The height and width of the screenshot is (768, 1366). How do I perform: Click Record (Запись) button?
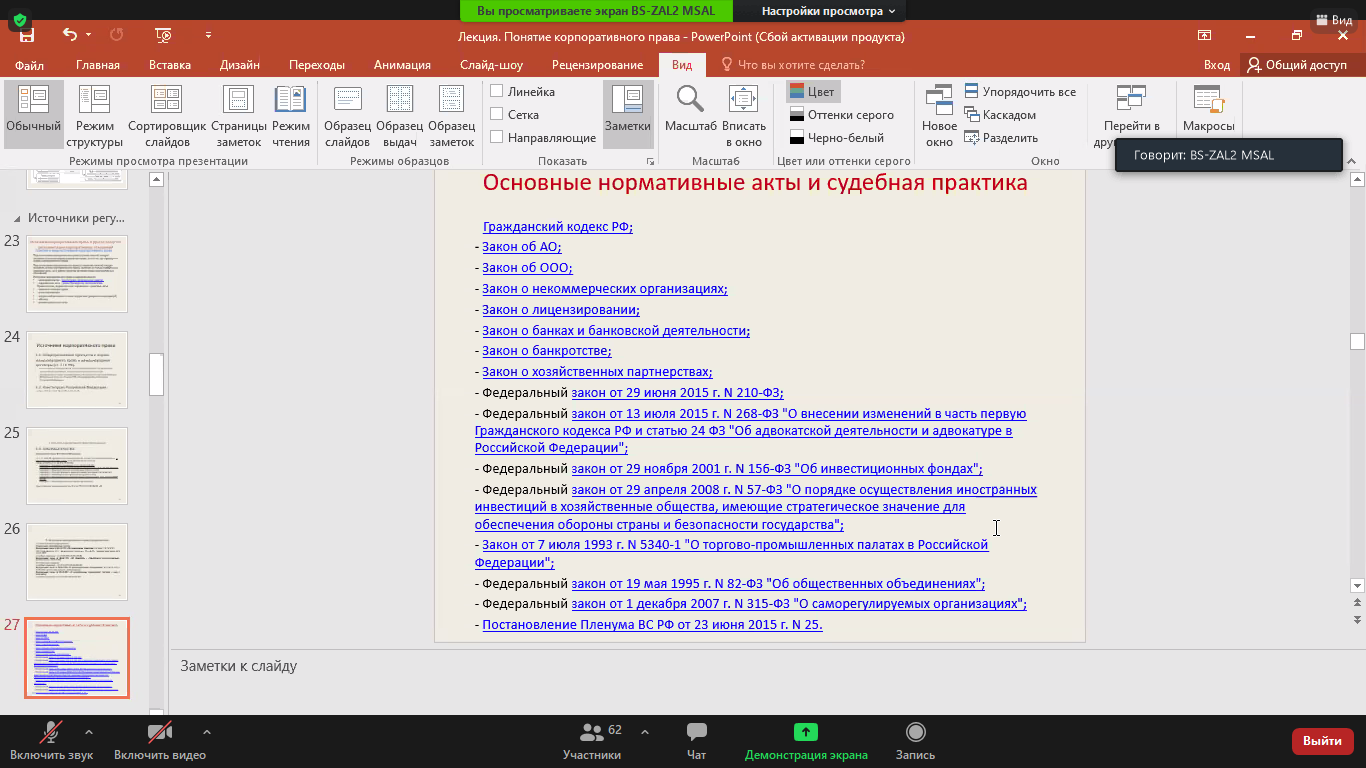[x=915, y=741]
